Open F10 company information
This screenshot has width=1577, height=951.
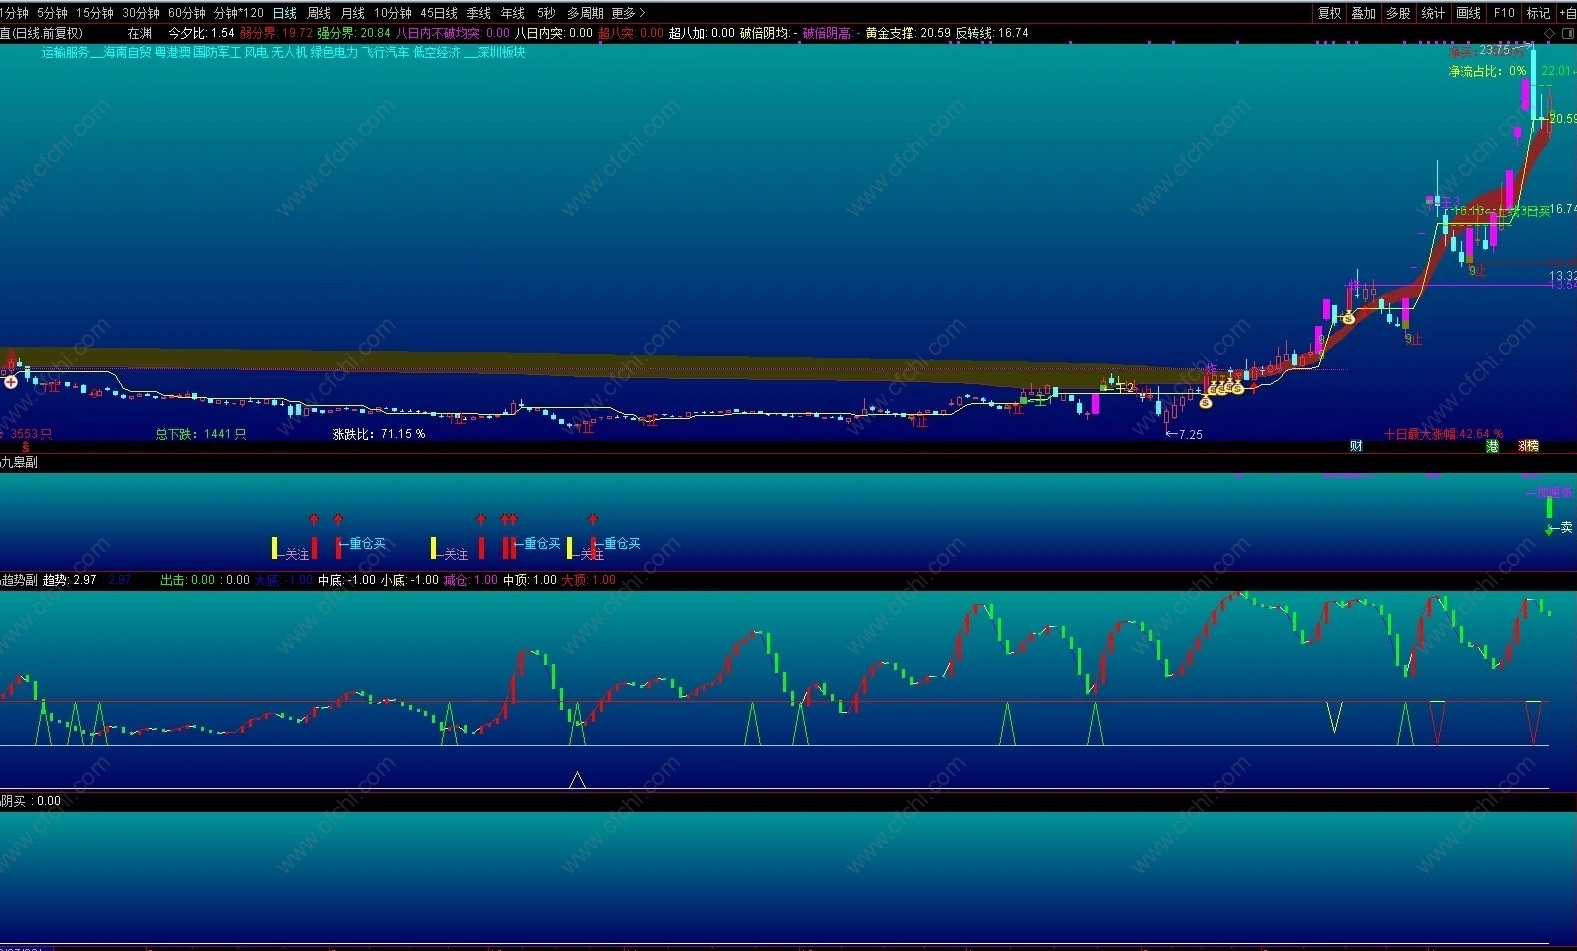tap(1503, 13)
